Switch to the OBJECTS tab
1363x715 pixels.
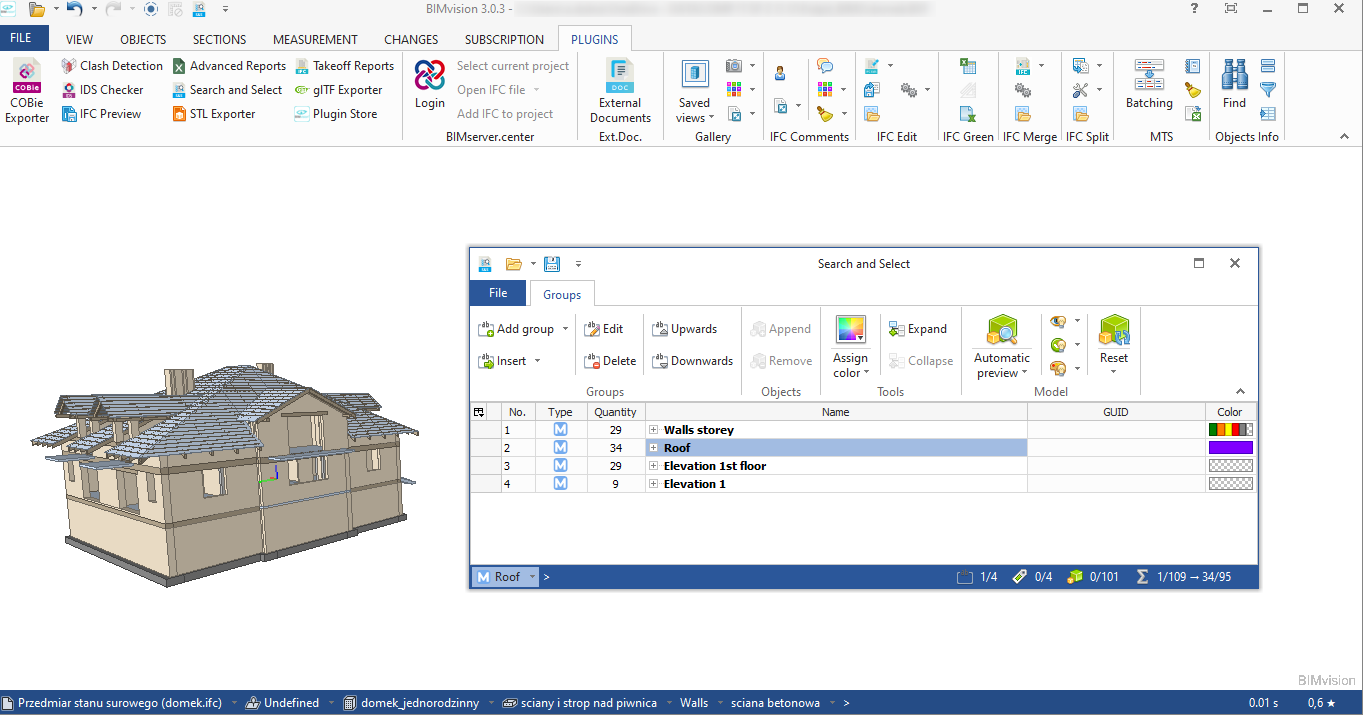point(143,40)
